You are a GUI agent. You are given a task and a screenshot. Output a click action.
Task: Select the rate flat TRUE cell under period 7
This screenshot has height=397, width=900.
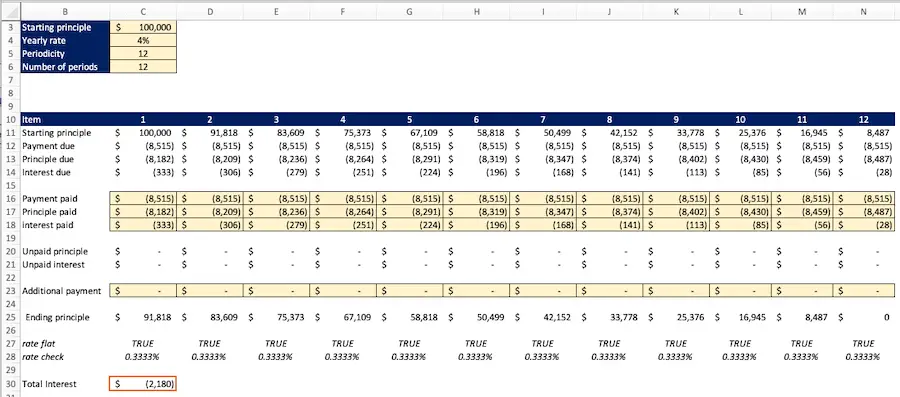(x=542, y=344)
